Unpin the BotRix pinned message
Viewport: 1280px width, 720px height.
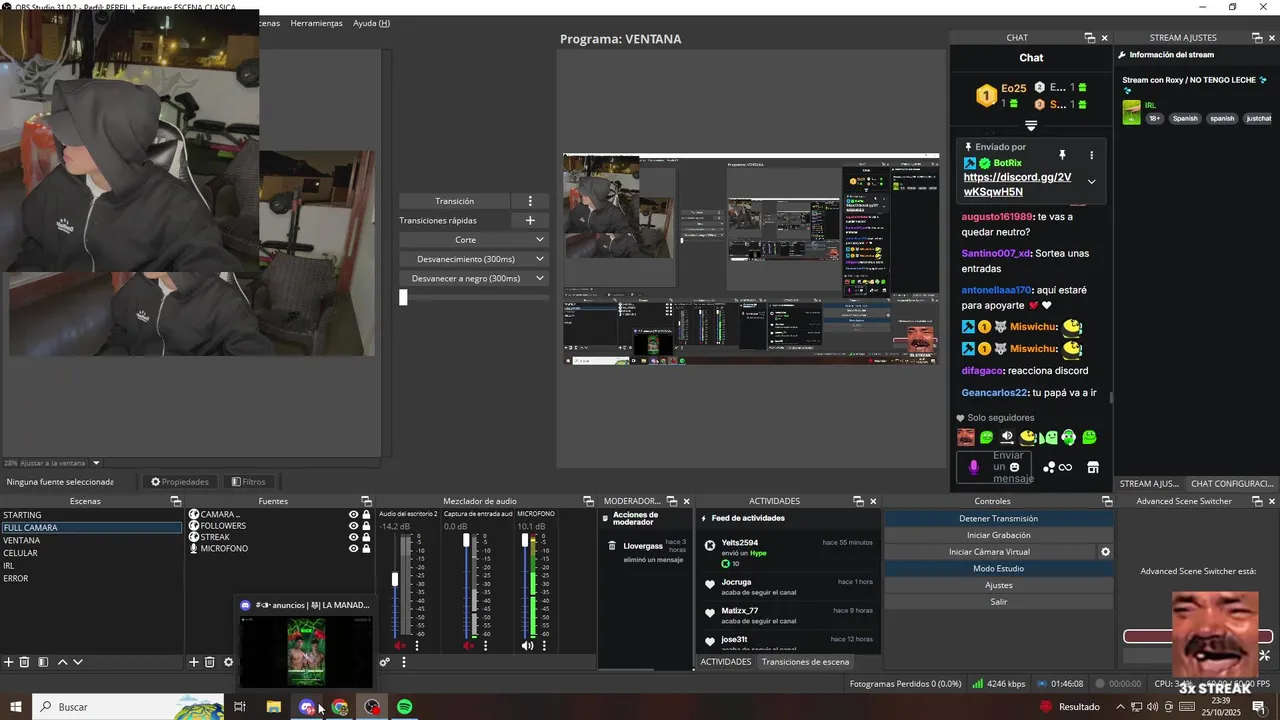pyautogui.click(x=1062, y=155)
